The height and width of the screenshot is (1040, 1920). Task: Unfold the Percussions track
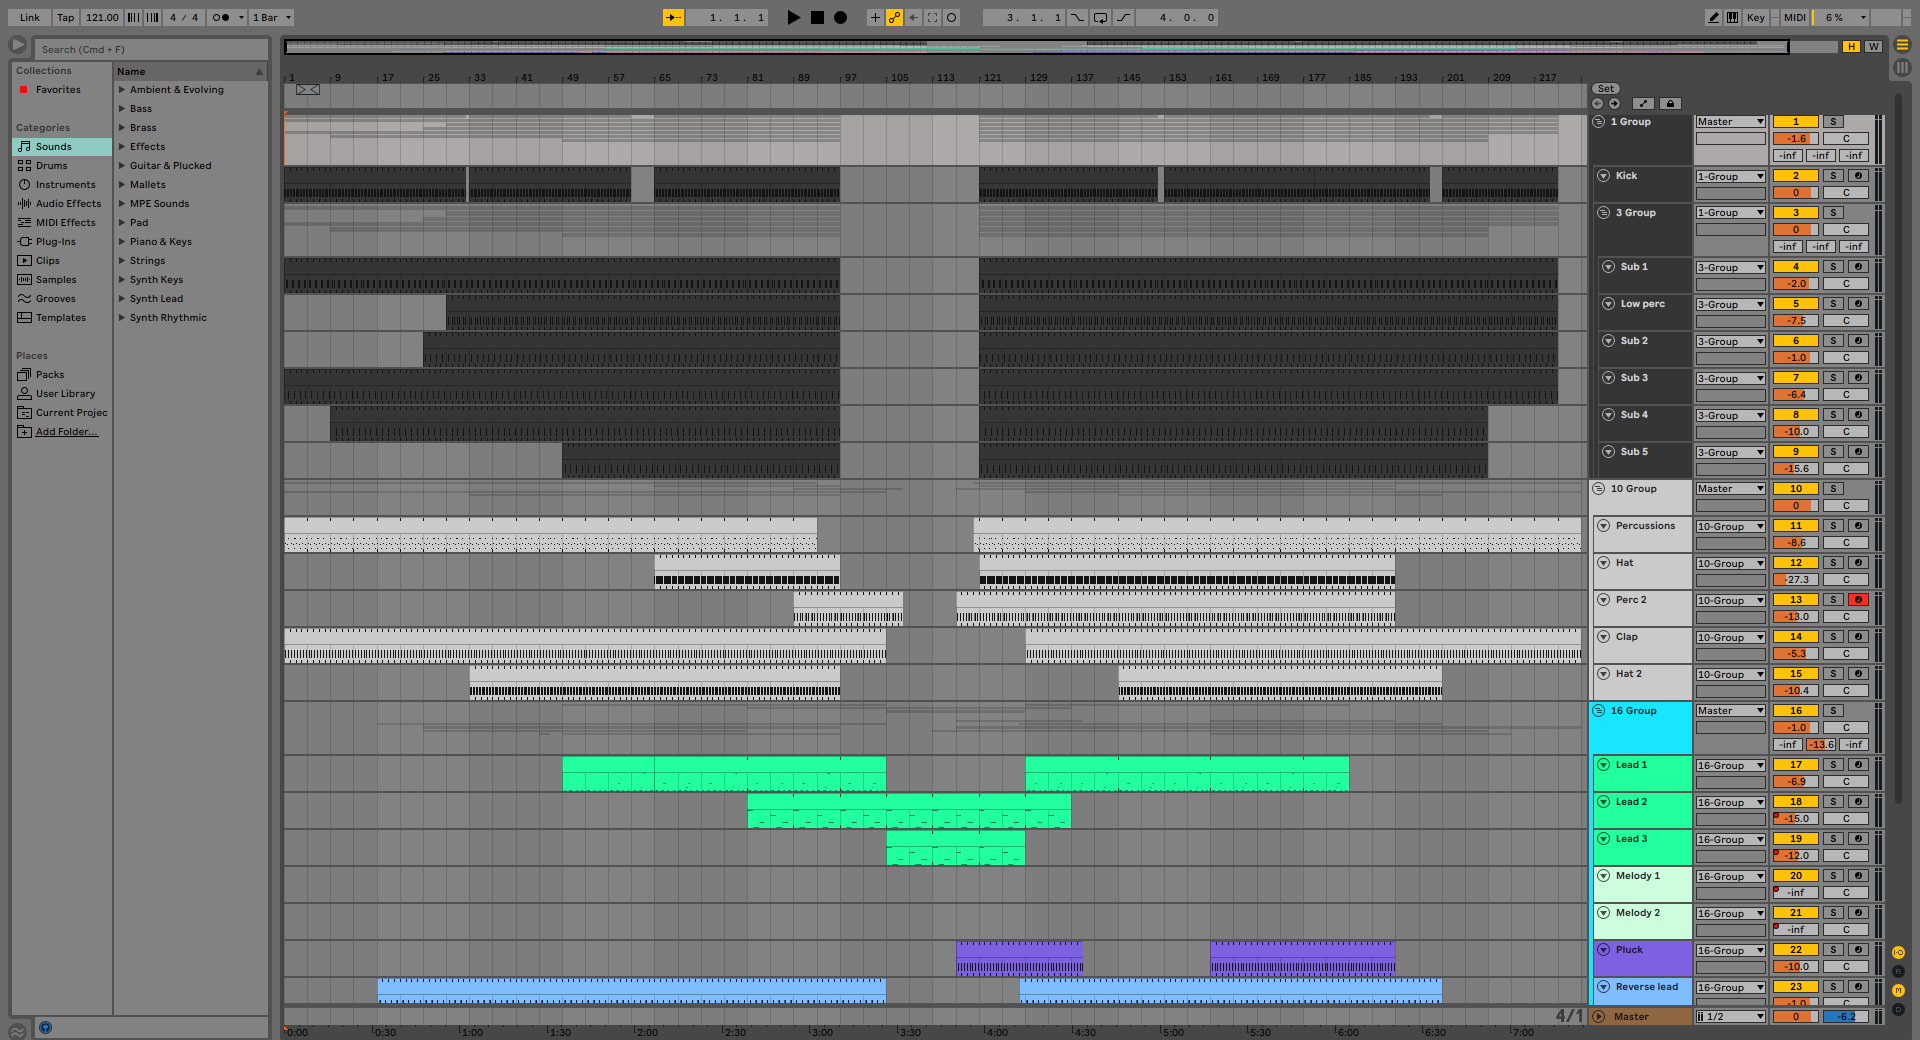point(1603,526)
